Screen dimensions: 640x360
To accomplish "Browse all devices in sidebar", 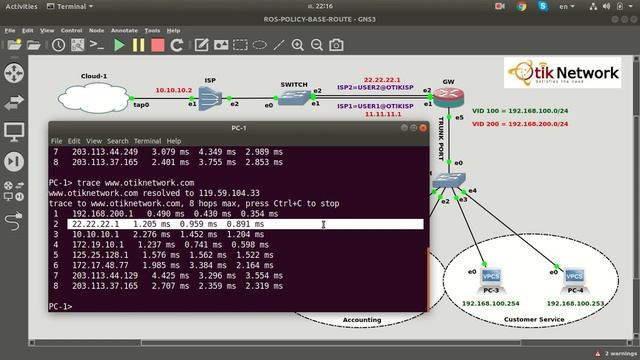I will pyautogui.click(x=14, y=191).
